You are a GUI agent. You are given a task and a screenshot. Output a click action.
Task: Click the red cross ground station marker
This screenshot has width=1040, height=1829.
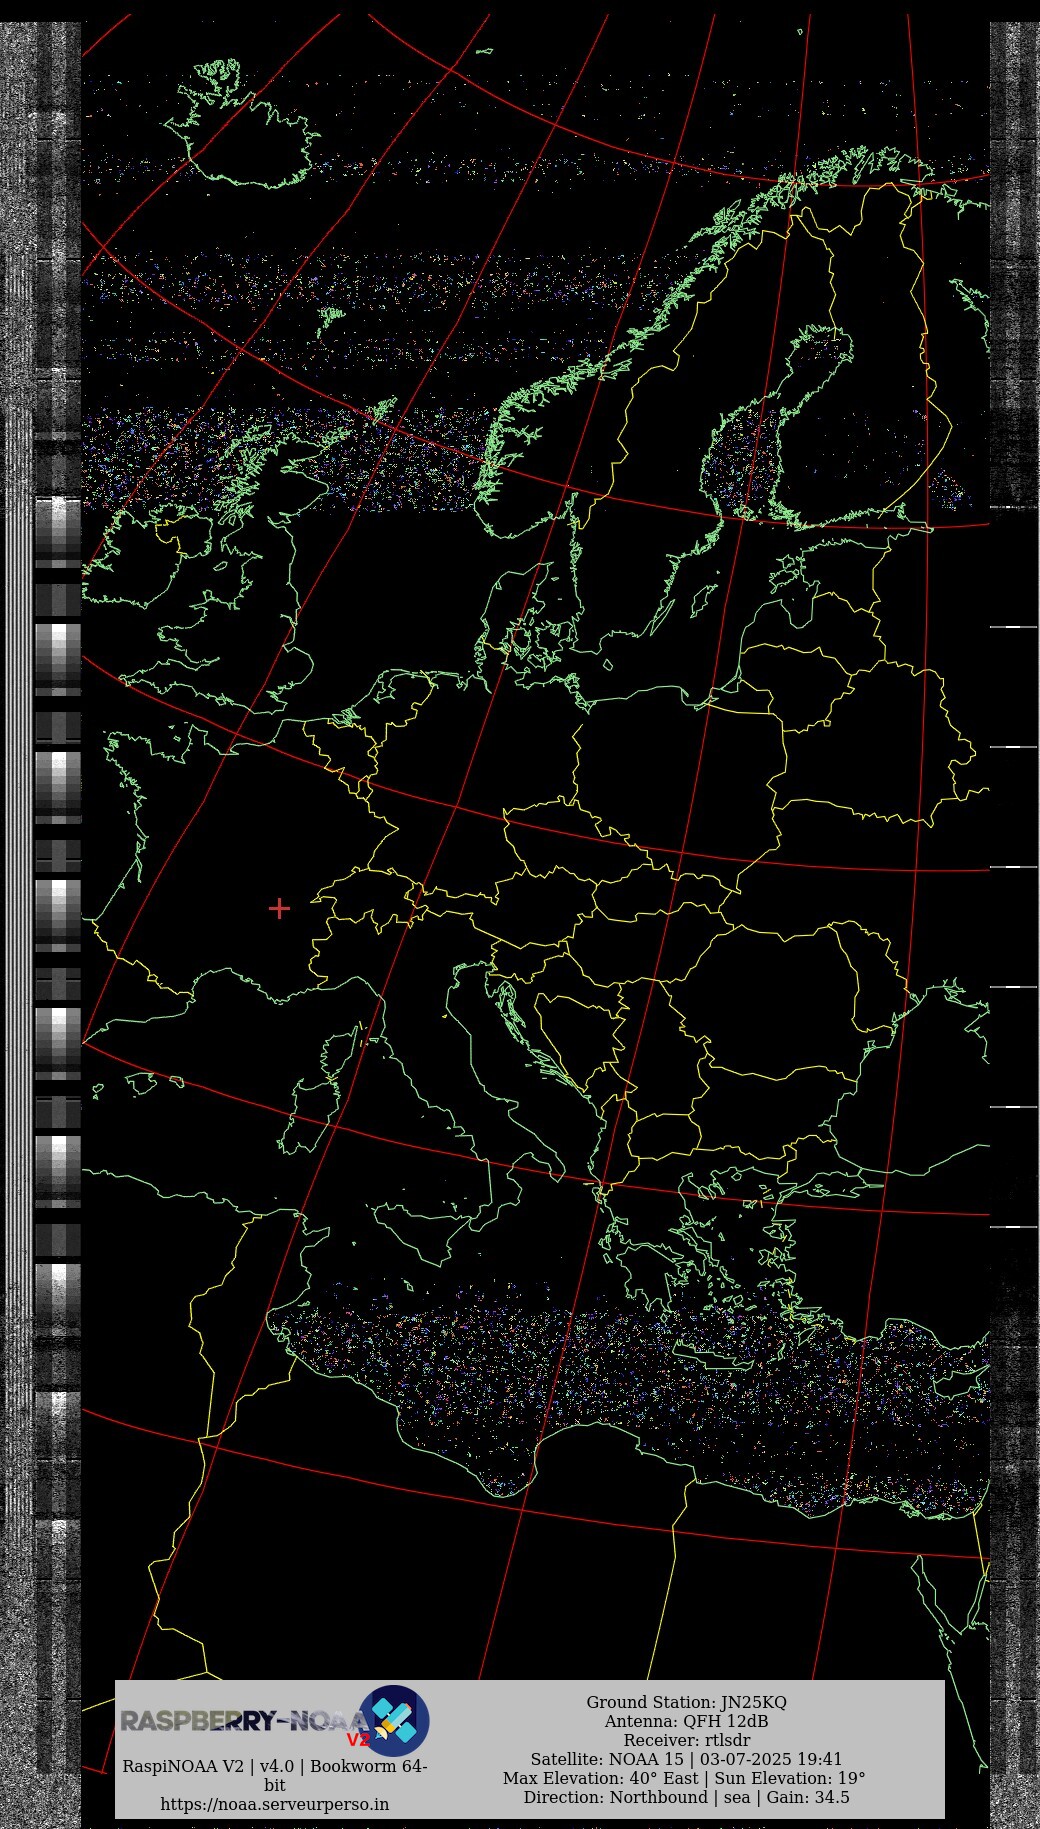click(279, 908)
